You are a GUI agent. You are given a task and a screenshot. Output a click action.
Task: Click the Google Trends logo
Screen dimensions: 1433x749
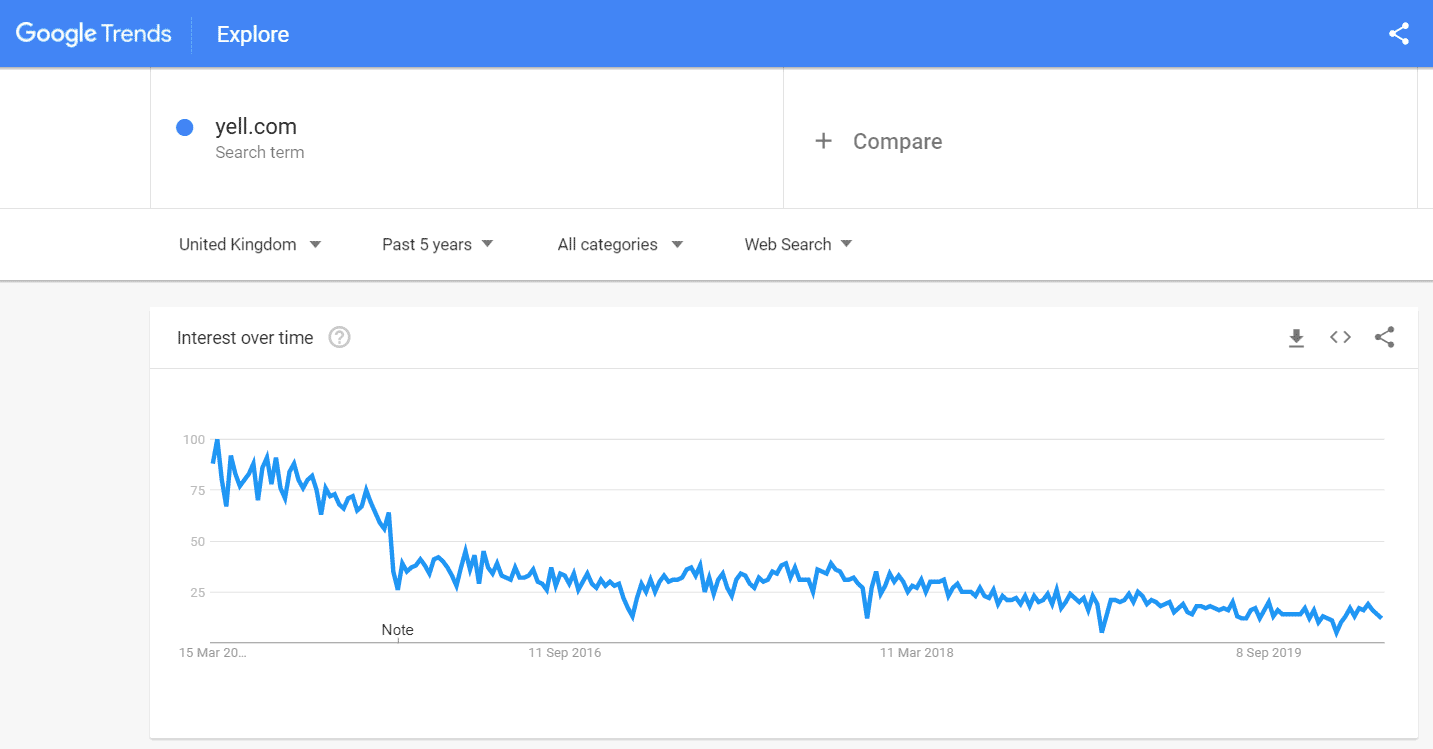click(x=94, y=34)
